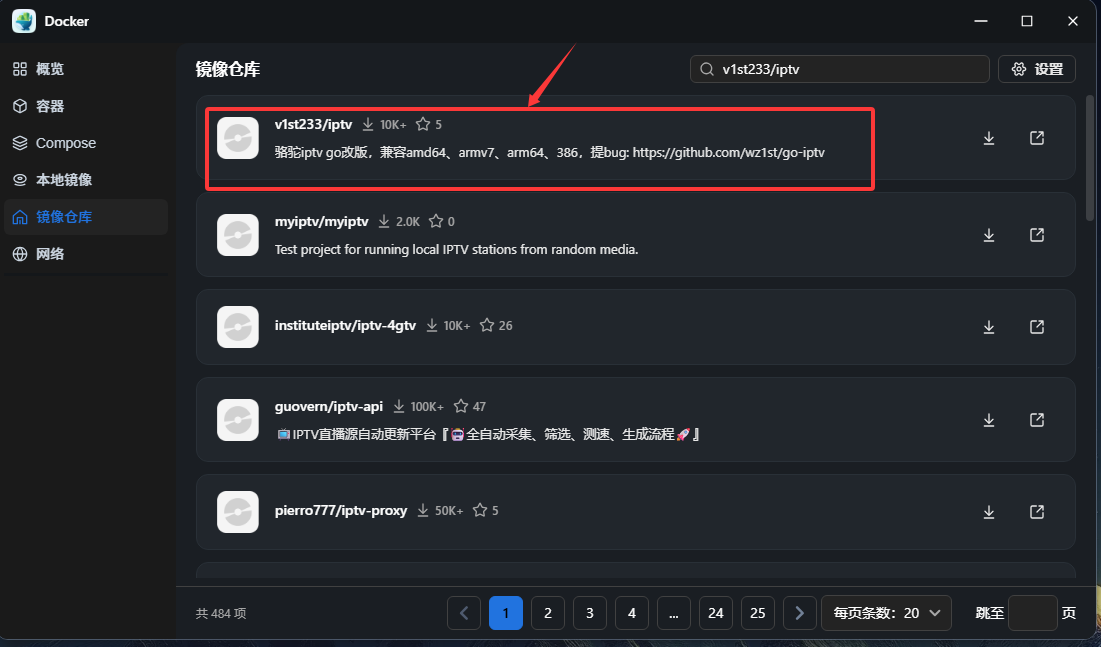
Task: Click the IPTV直播源自动更新平台 description
Action: (488, 435)
